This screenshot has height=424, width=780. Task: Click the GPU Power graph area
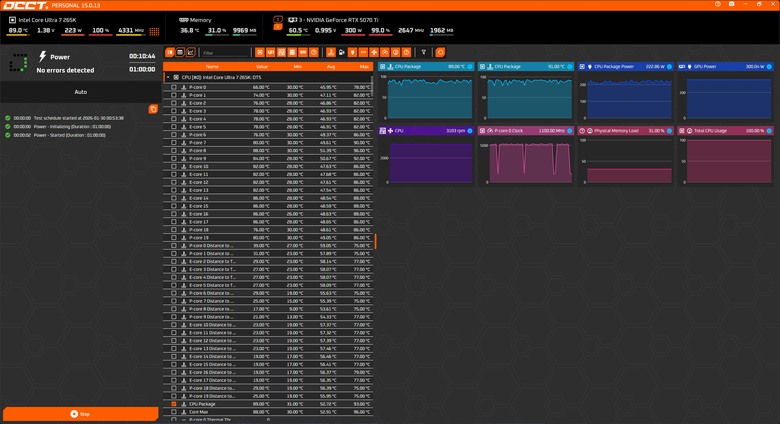pyautogui.click(x=729, y=98)
